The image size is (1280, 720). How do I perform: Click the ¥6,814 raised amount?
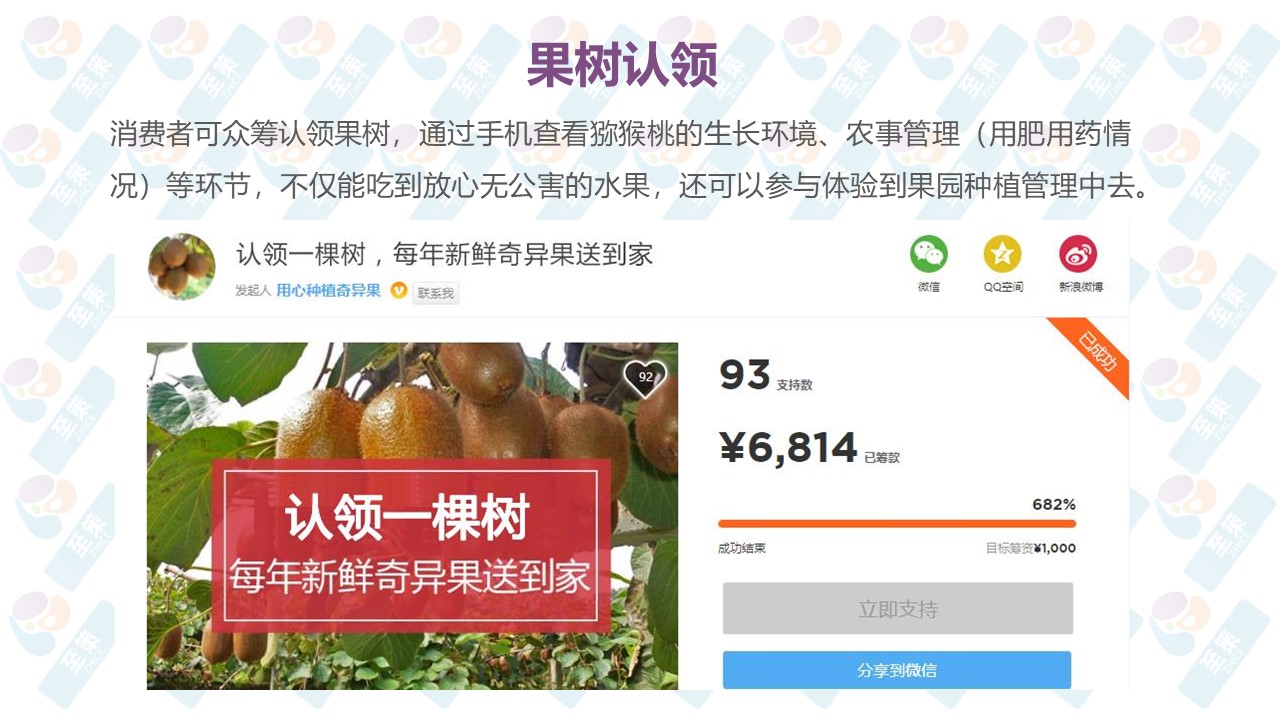click(789, 448)
